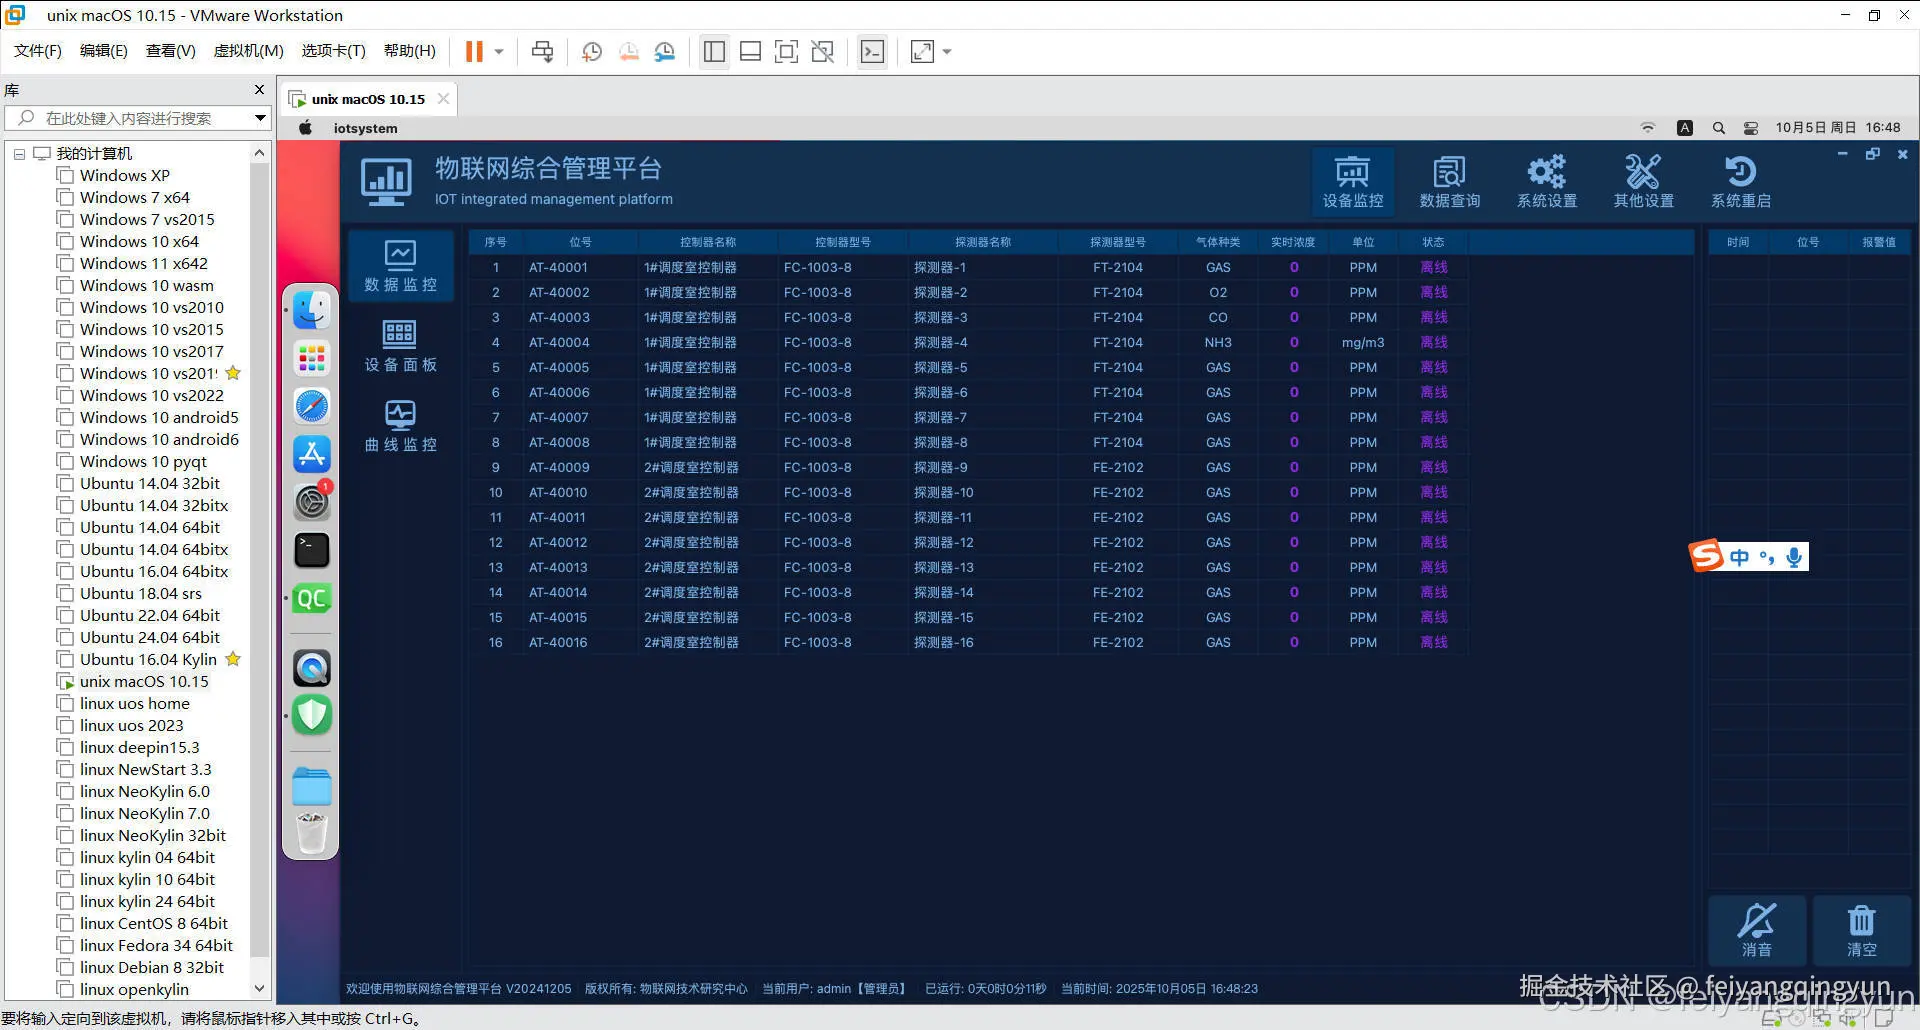This screenshot has height=1030, width=1920.
Task: Open 其他设置 other settings
Action: 1643,182
